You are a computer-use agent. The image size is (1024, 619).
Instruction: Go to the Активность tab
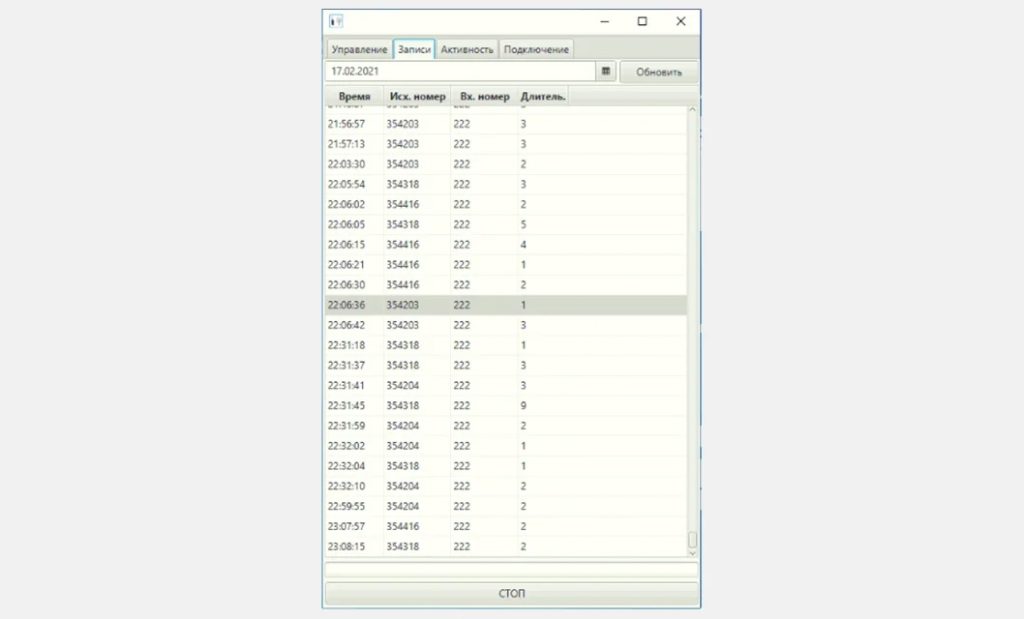pos(467,49)
